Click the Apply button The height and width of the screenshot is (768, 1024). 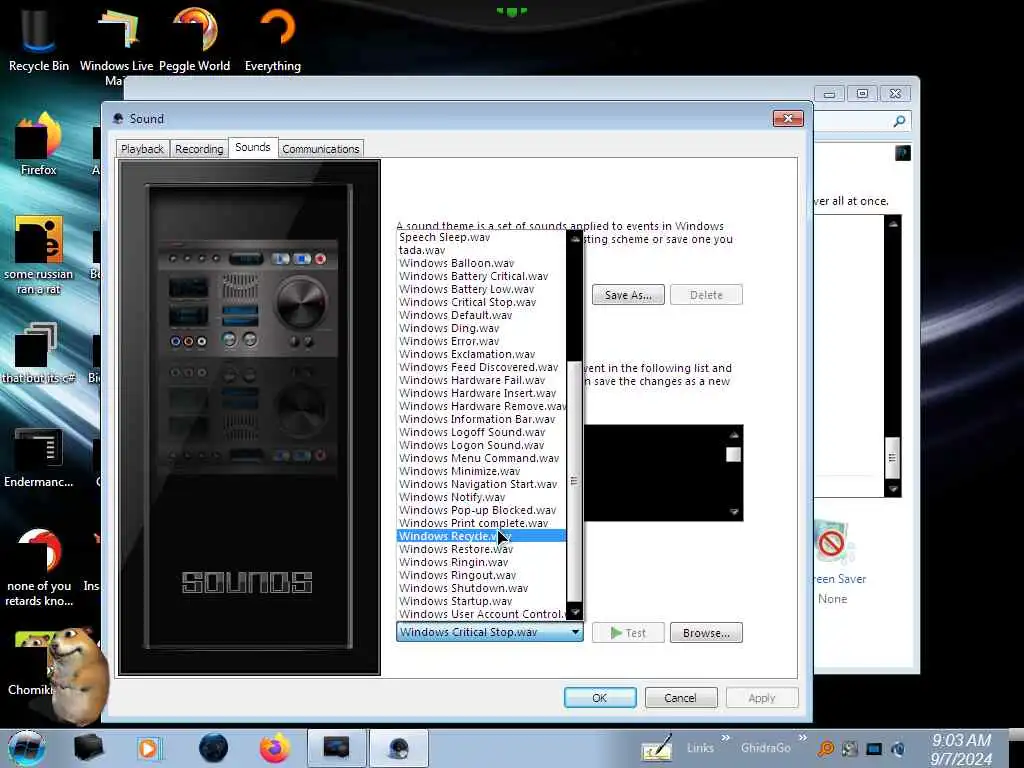click(x=762, y=697)
